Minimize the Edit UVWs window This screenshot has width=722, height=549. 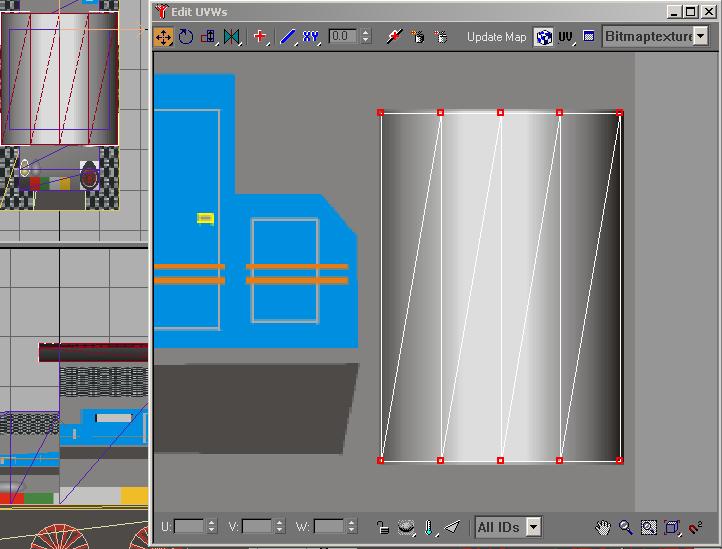674,12
